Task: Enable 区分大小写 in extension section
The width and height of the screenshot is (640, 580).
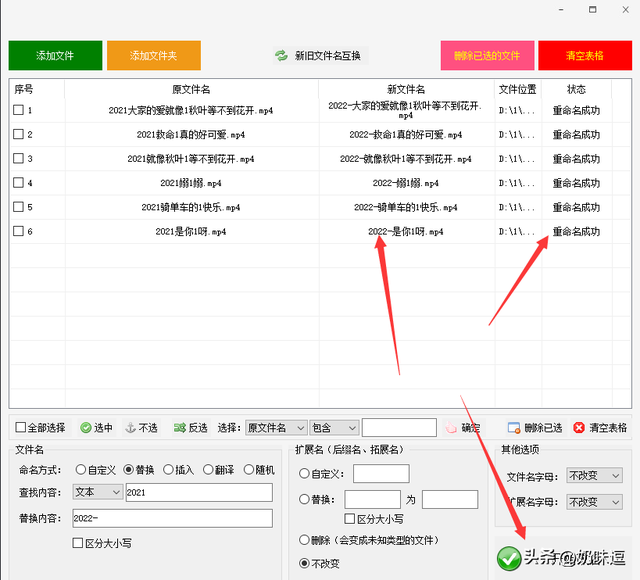Action: (x=349, y=519)
